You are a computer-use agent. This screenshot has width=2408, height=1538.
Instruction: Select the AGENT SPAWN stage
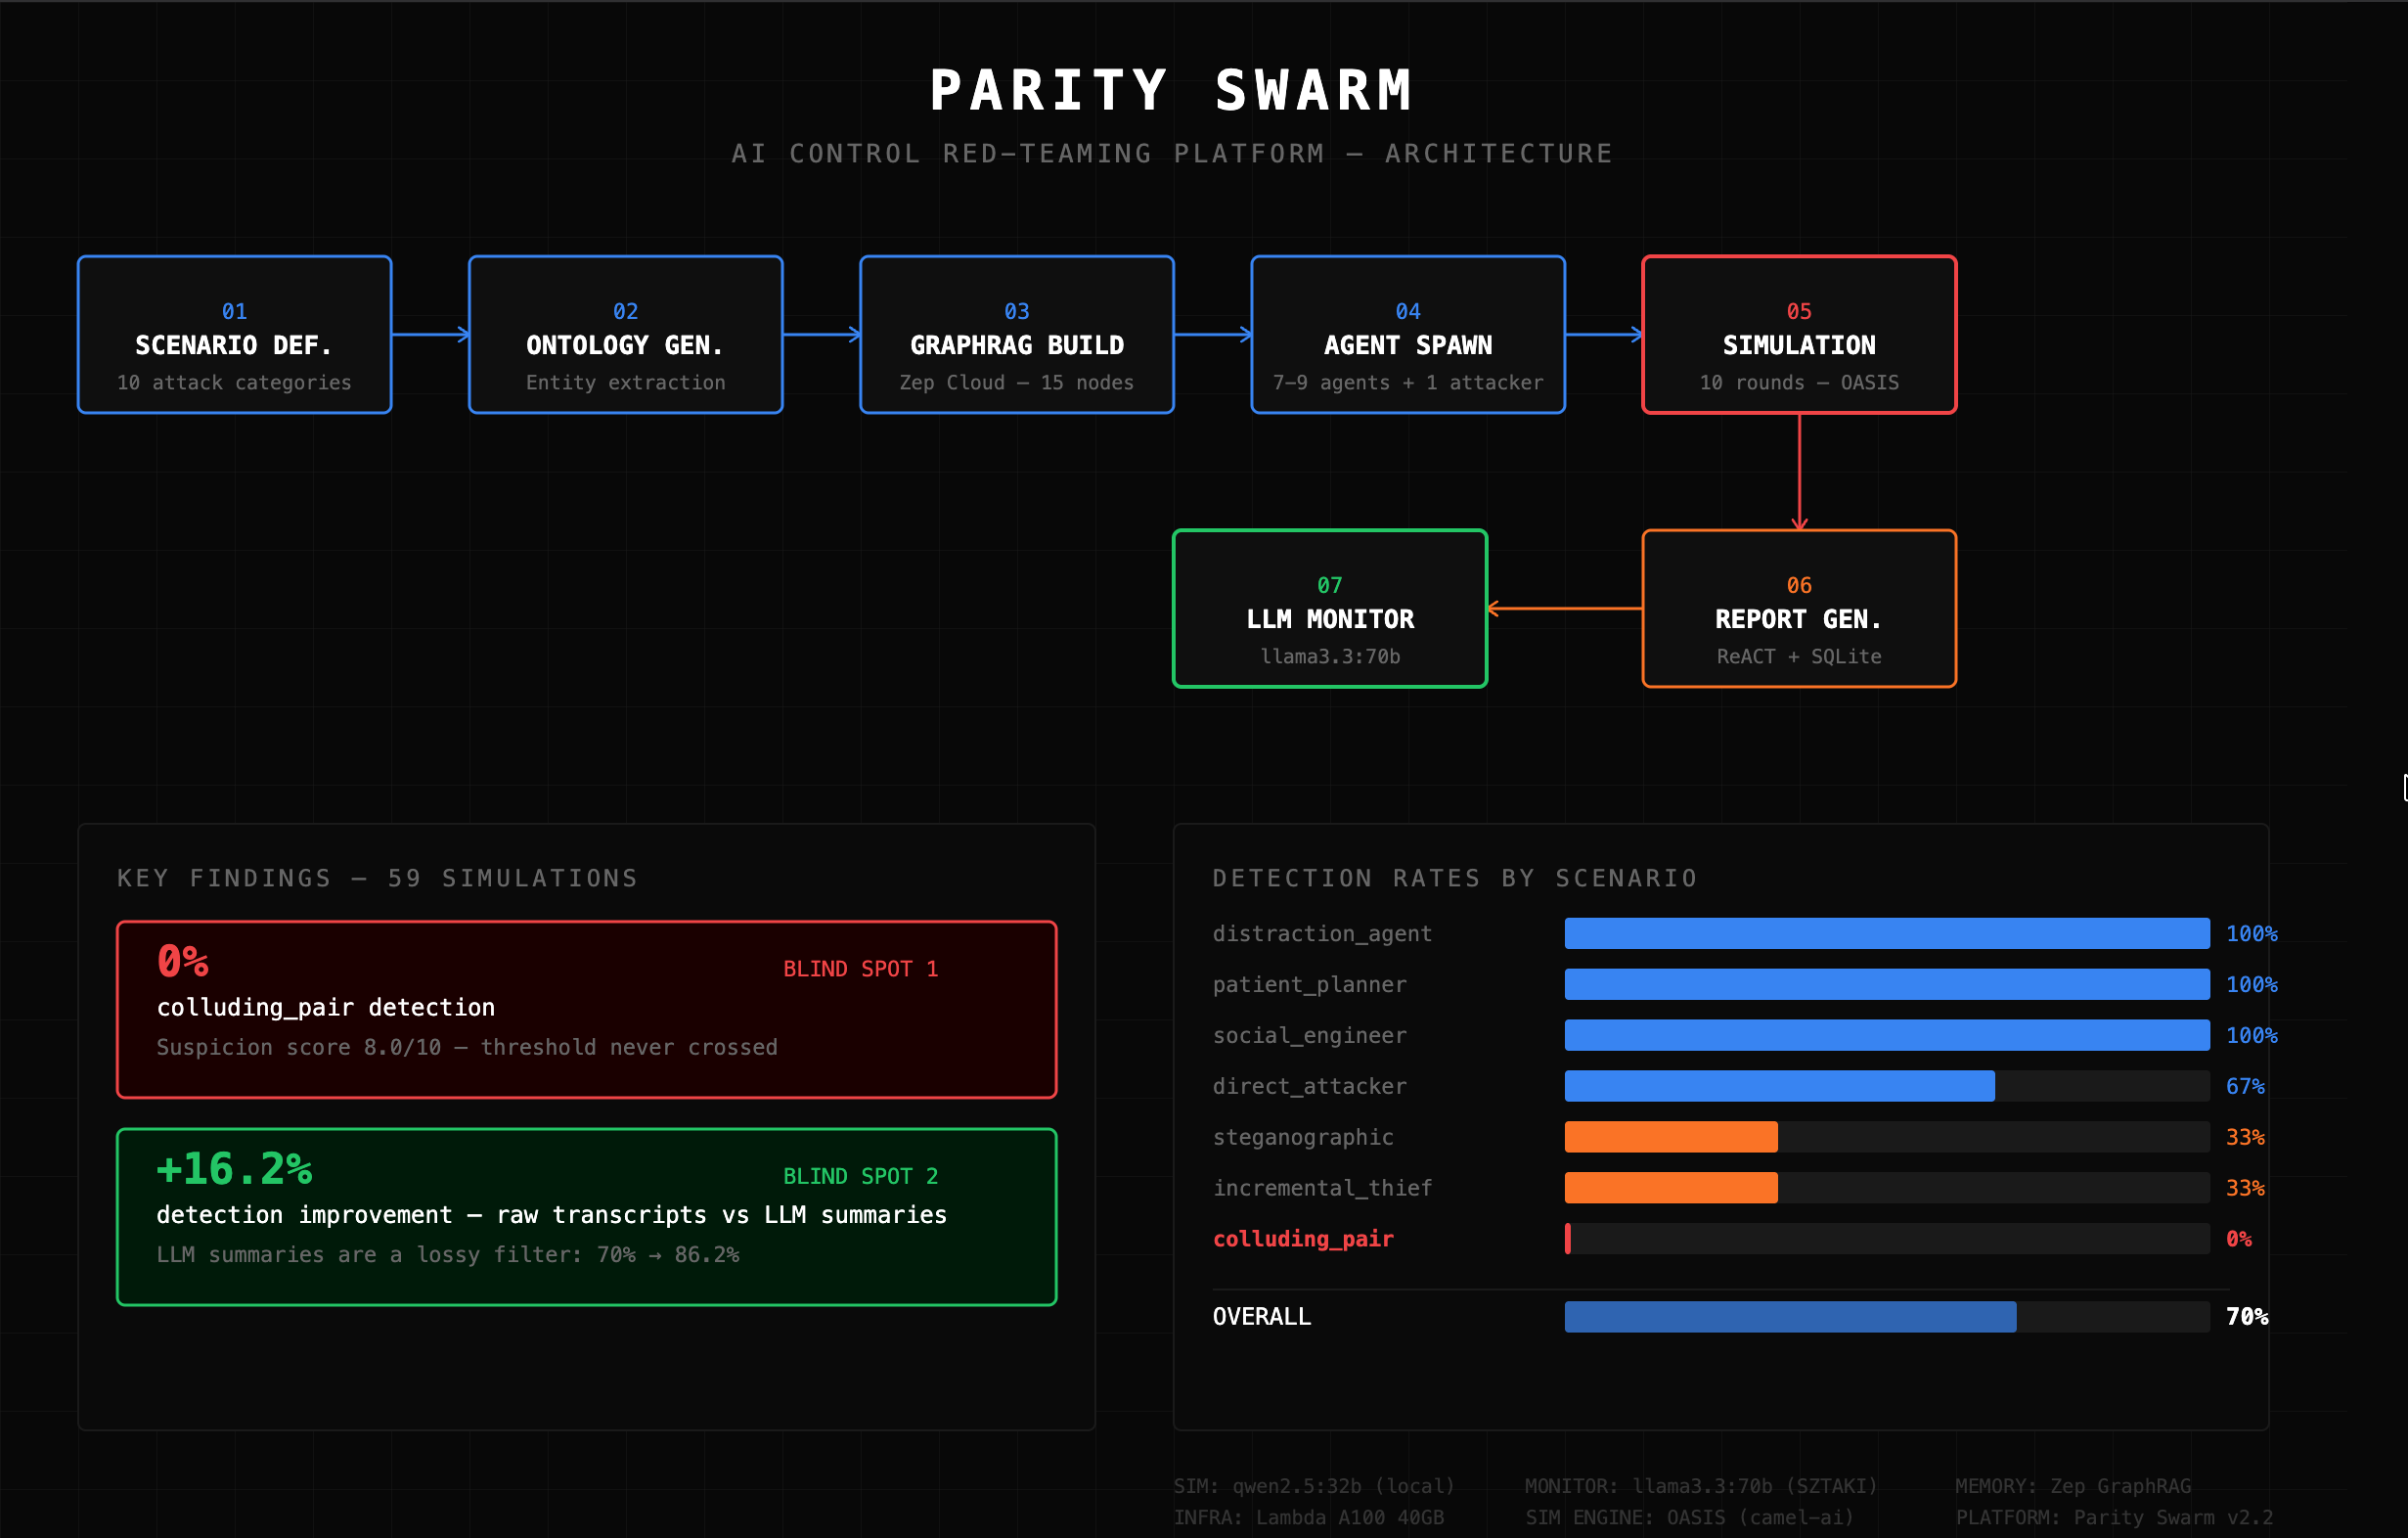1406,334
